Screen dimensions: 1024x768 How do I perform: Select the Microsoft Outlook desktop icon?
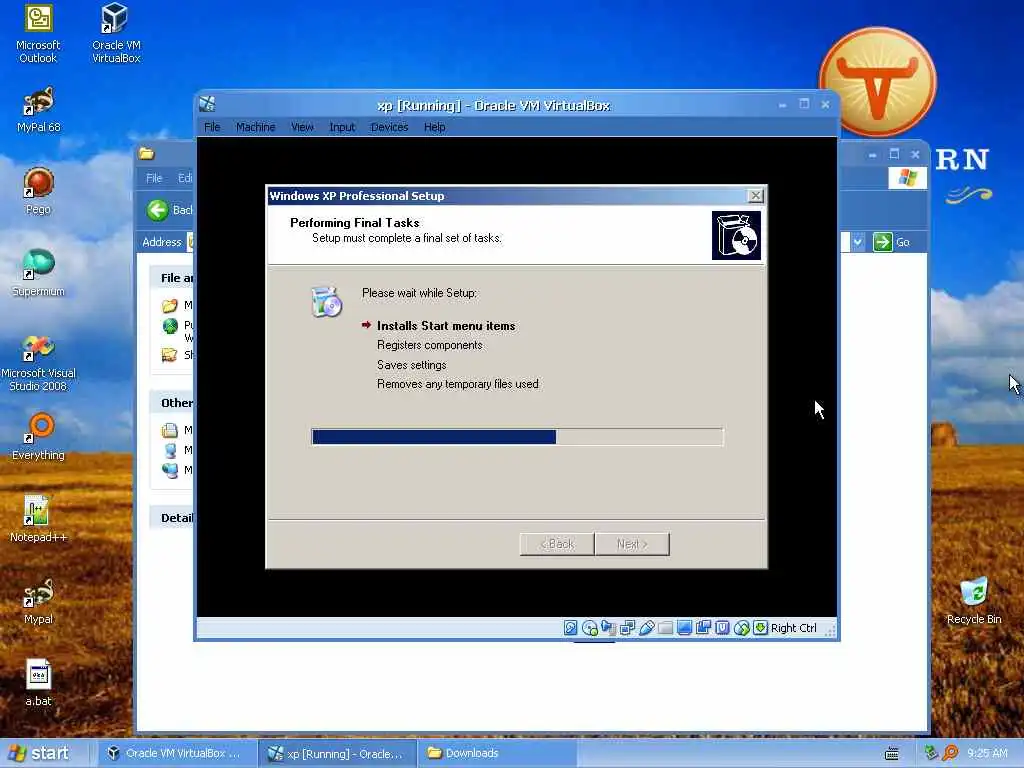[x=38, y=34]
